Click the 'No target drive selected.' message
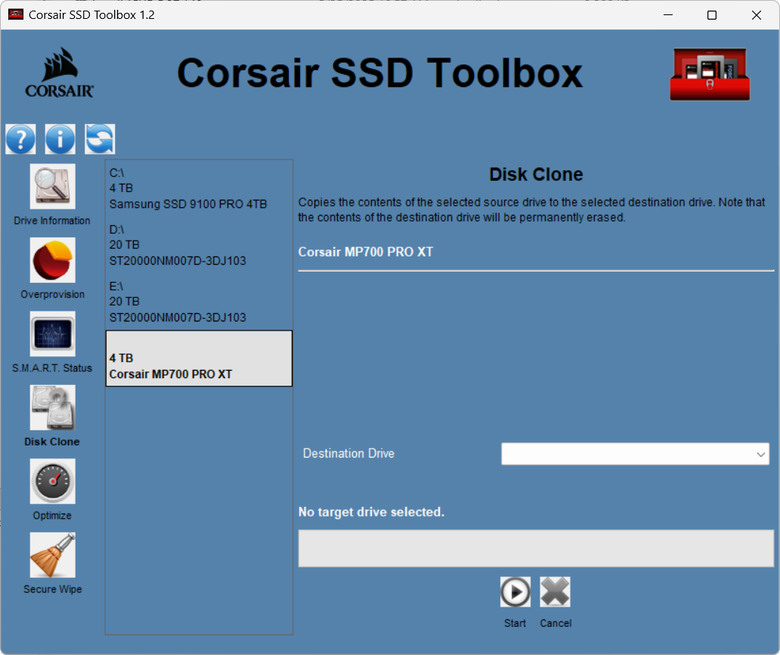The image size is (780, 655). [x=371, y=512]
